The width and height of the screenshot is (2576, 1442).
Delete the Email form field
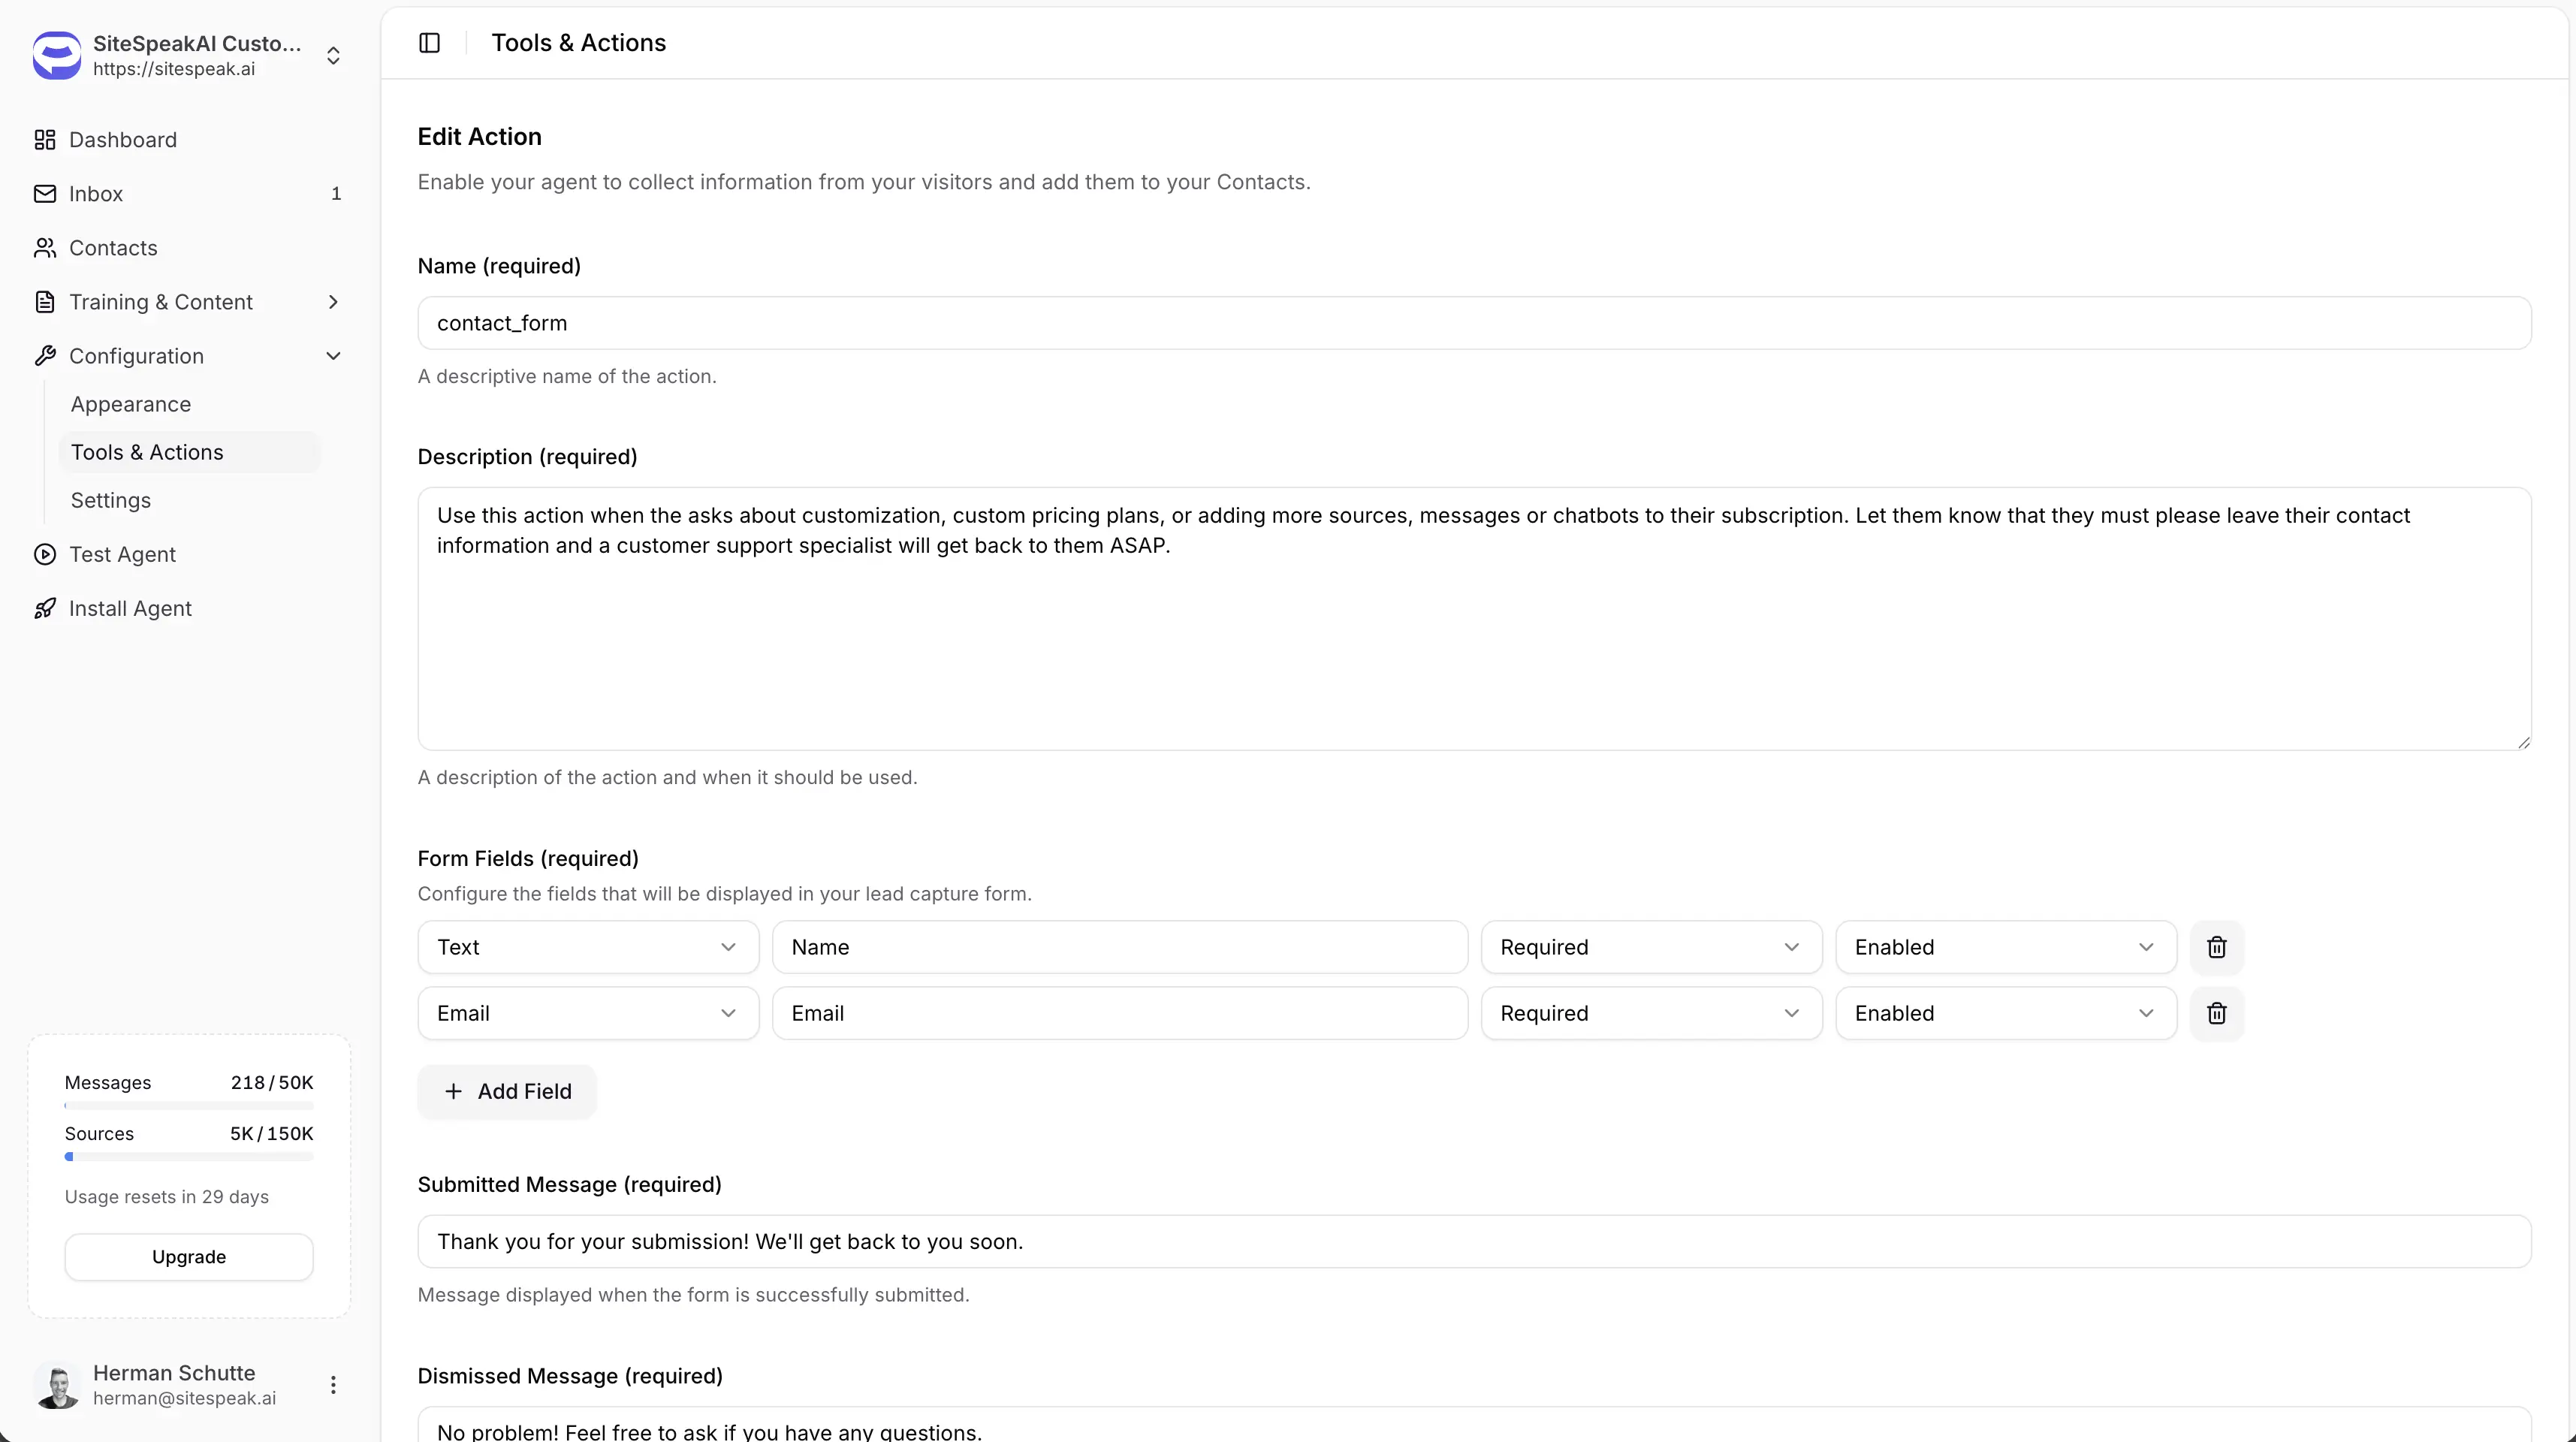click(x=2216, y=1013)
